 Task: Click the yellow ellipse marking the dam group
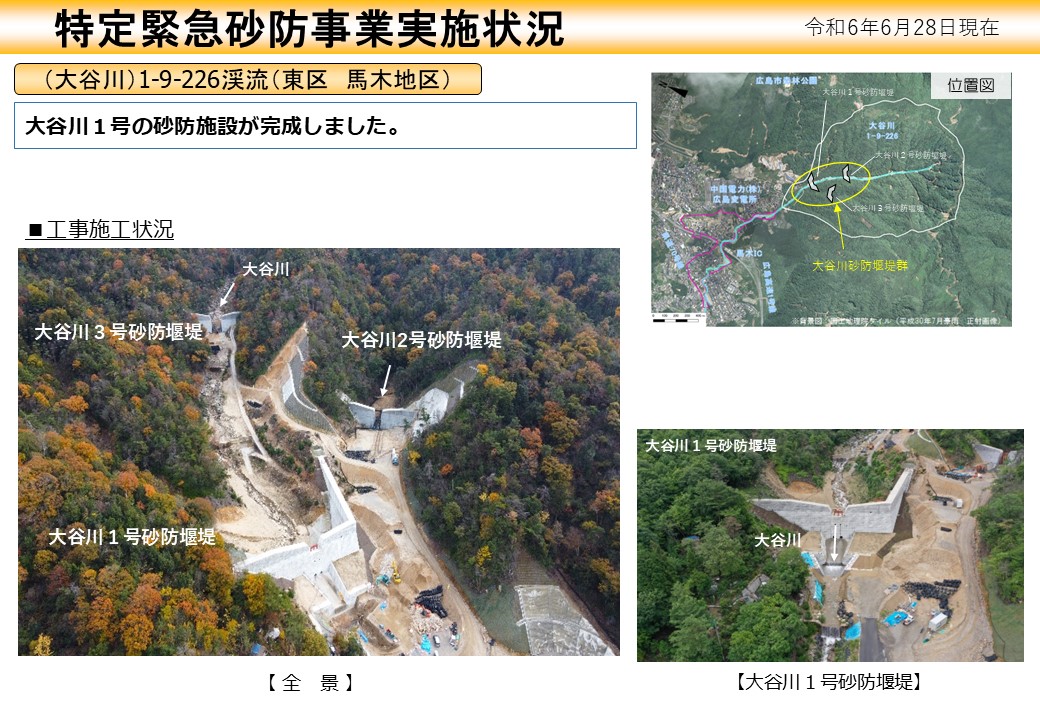[x=830, y=183]
